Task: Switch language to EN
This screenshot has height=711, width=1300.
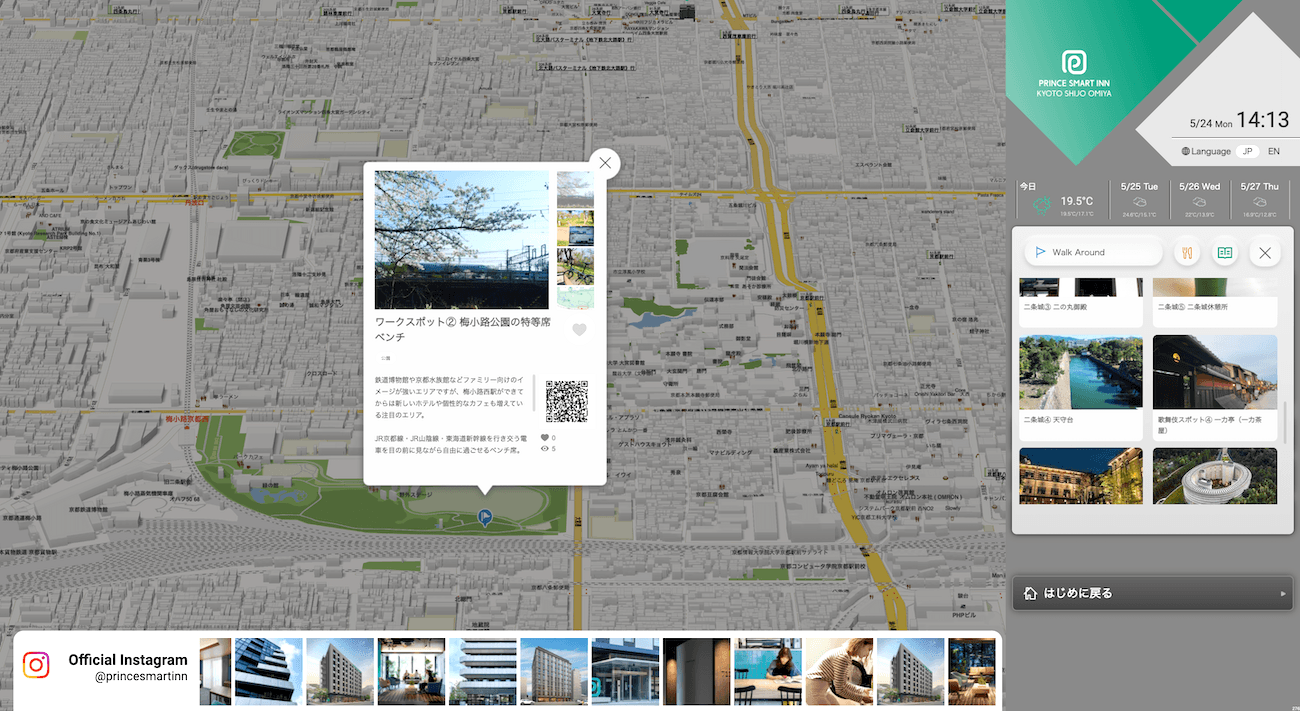Action: 1273,151
